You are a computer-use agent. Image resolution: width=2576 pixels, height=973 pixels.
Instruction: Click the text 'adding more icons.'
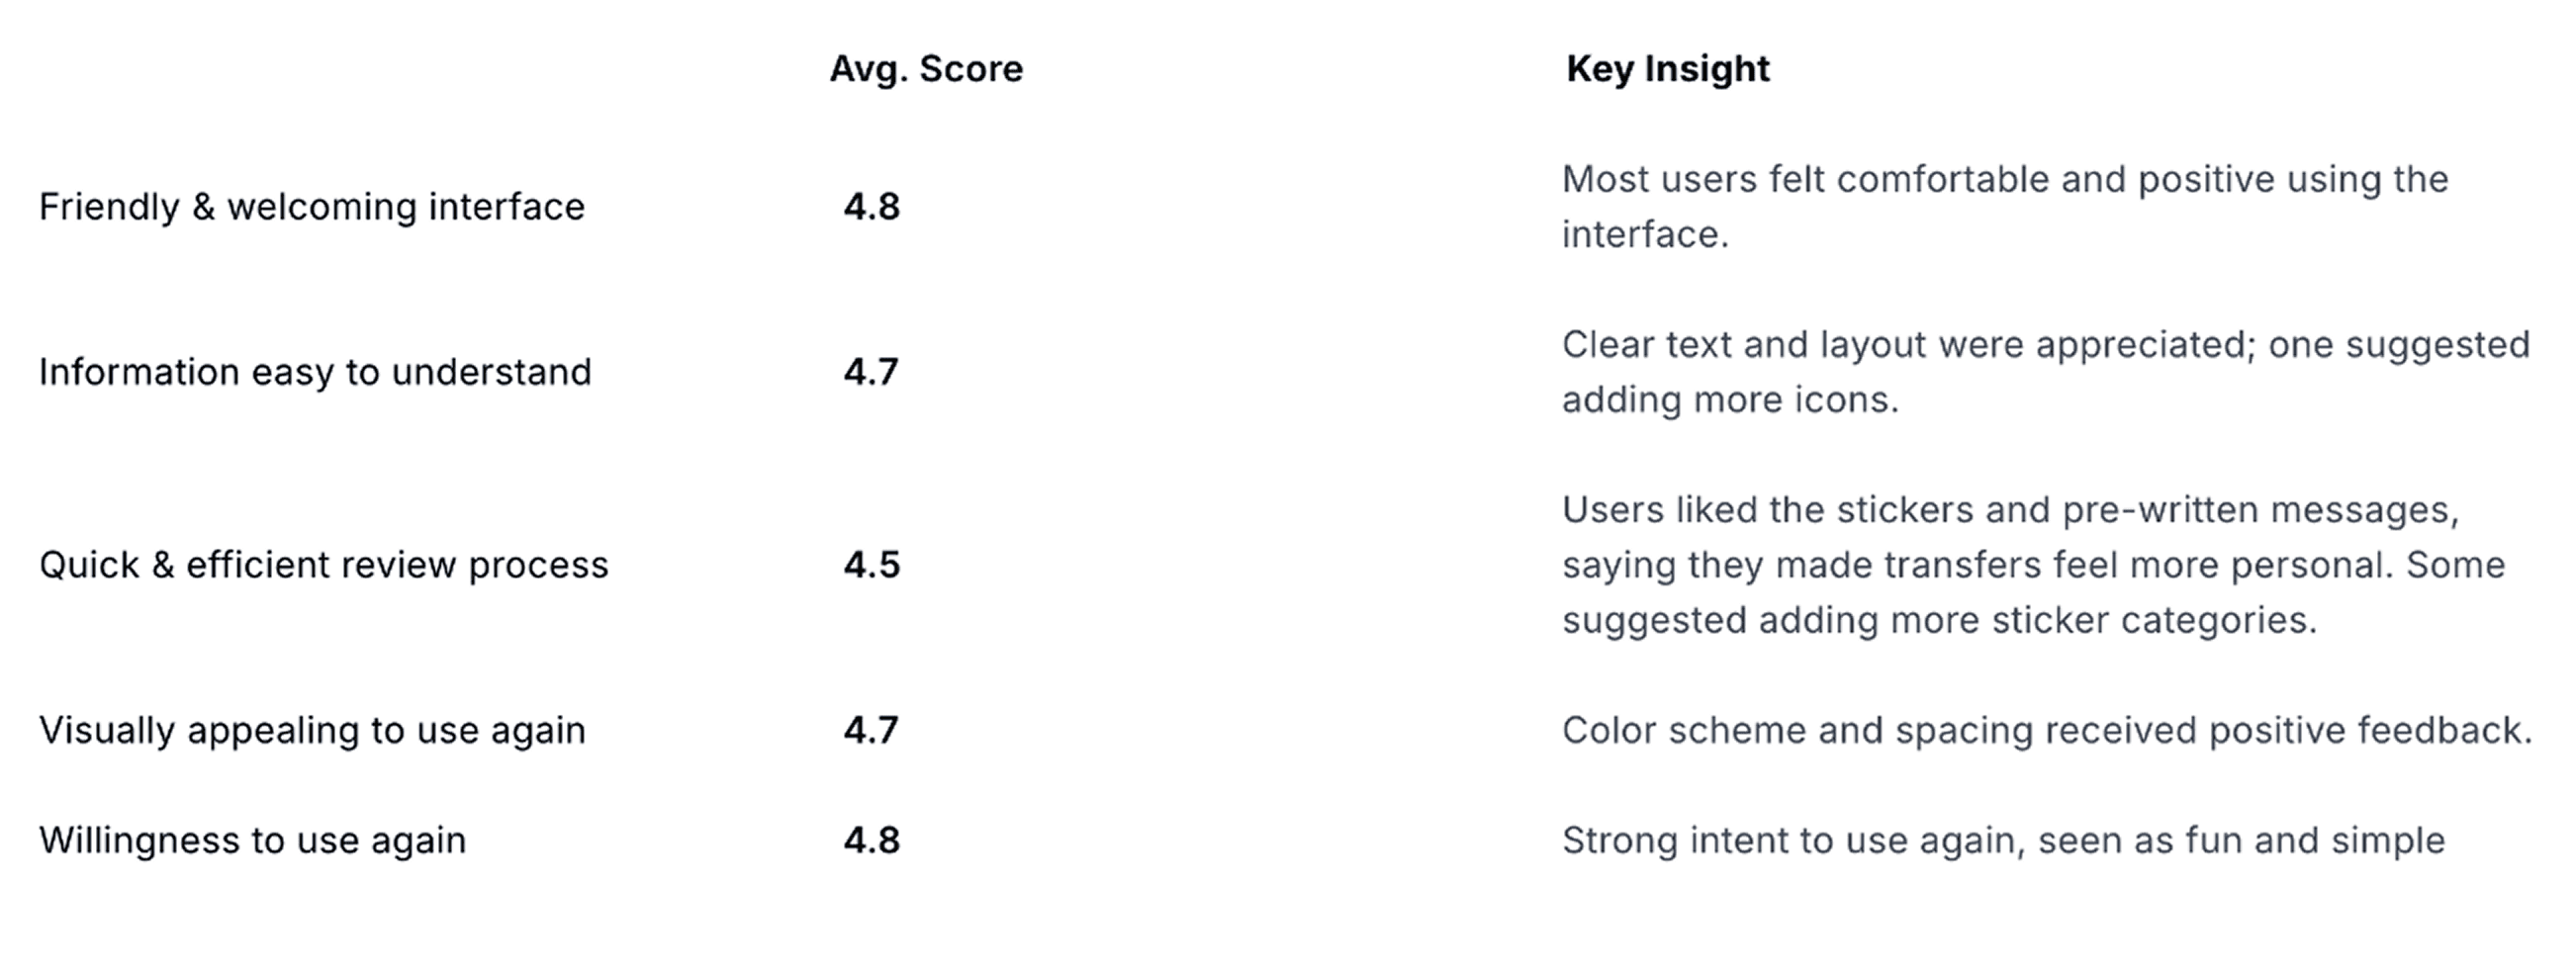pos(1730,400)
